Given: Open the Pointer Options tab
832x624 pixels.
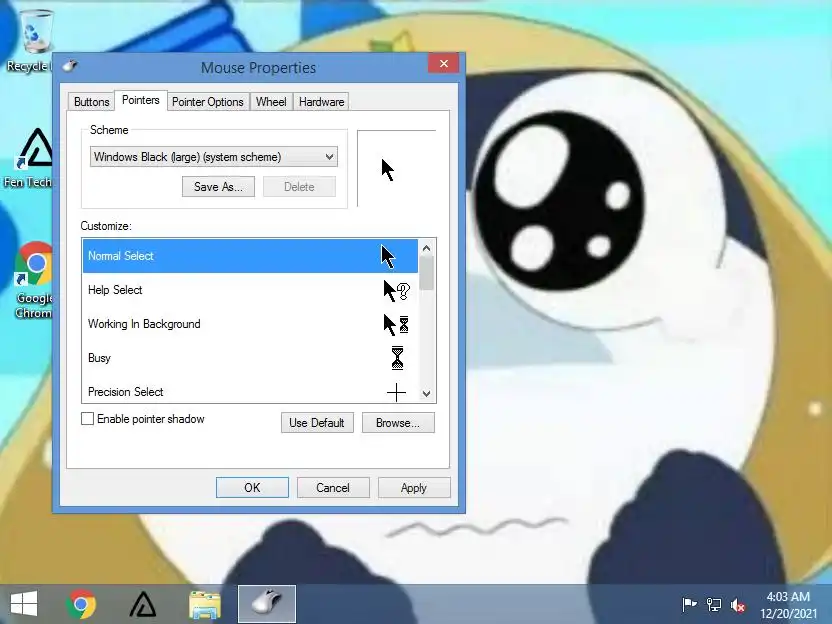Looking at the screenshot, I should click(x=207, y=102).
